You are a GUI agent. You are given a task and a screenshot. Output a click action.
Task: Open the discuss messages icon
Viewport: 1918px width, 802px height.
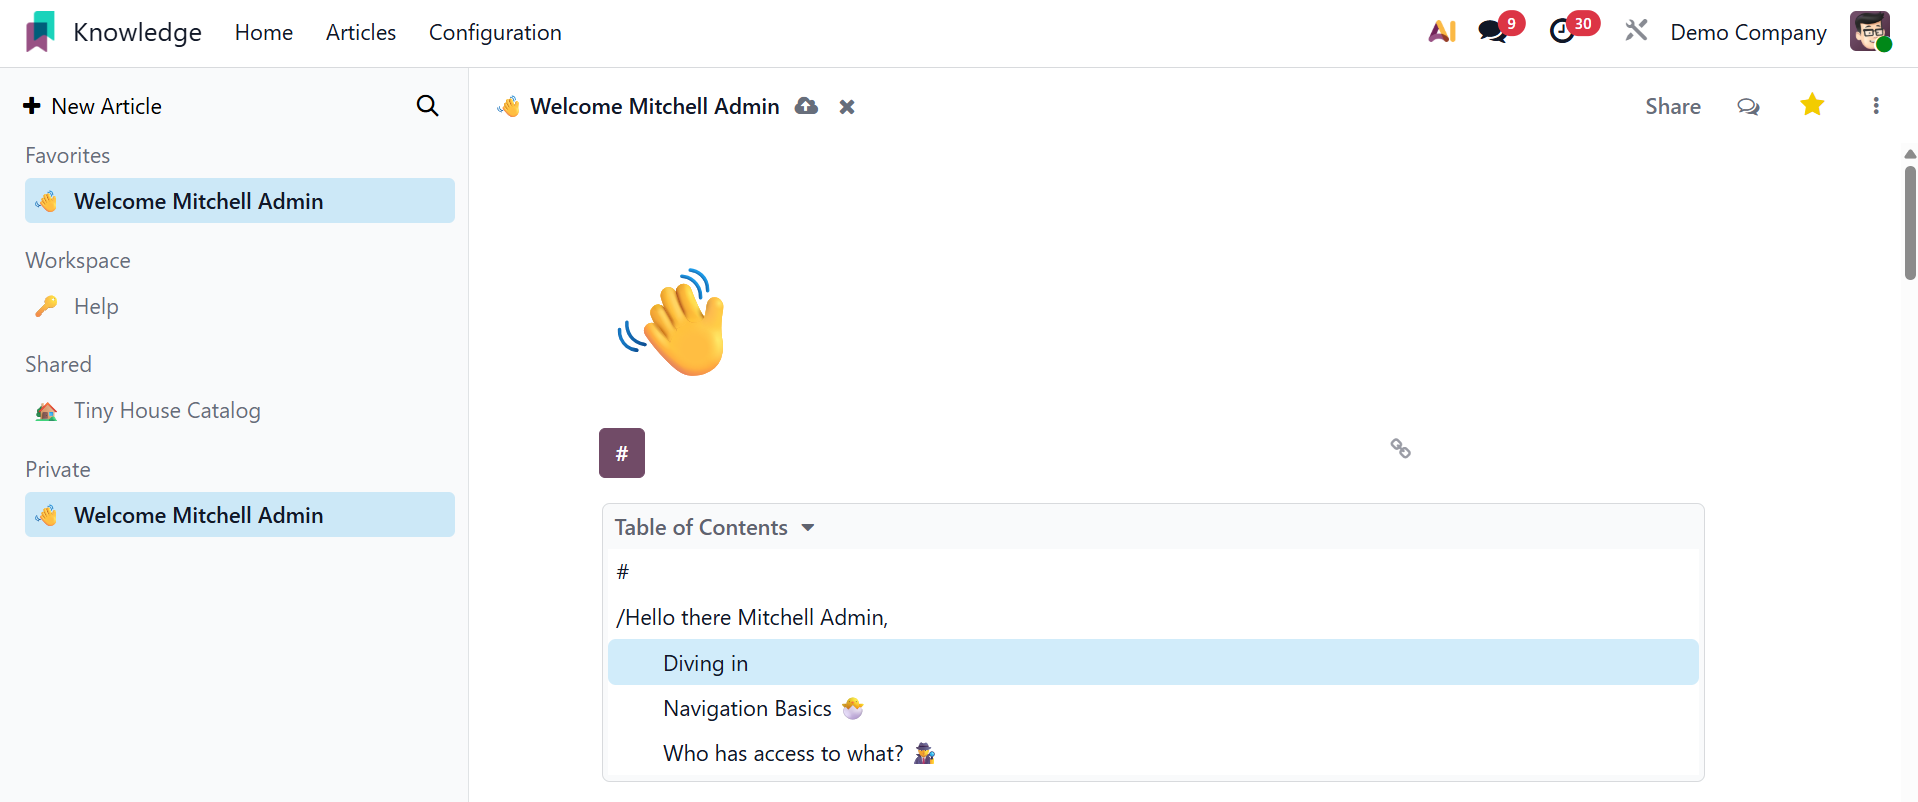(1493, 32)
